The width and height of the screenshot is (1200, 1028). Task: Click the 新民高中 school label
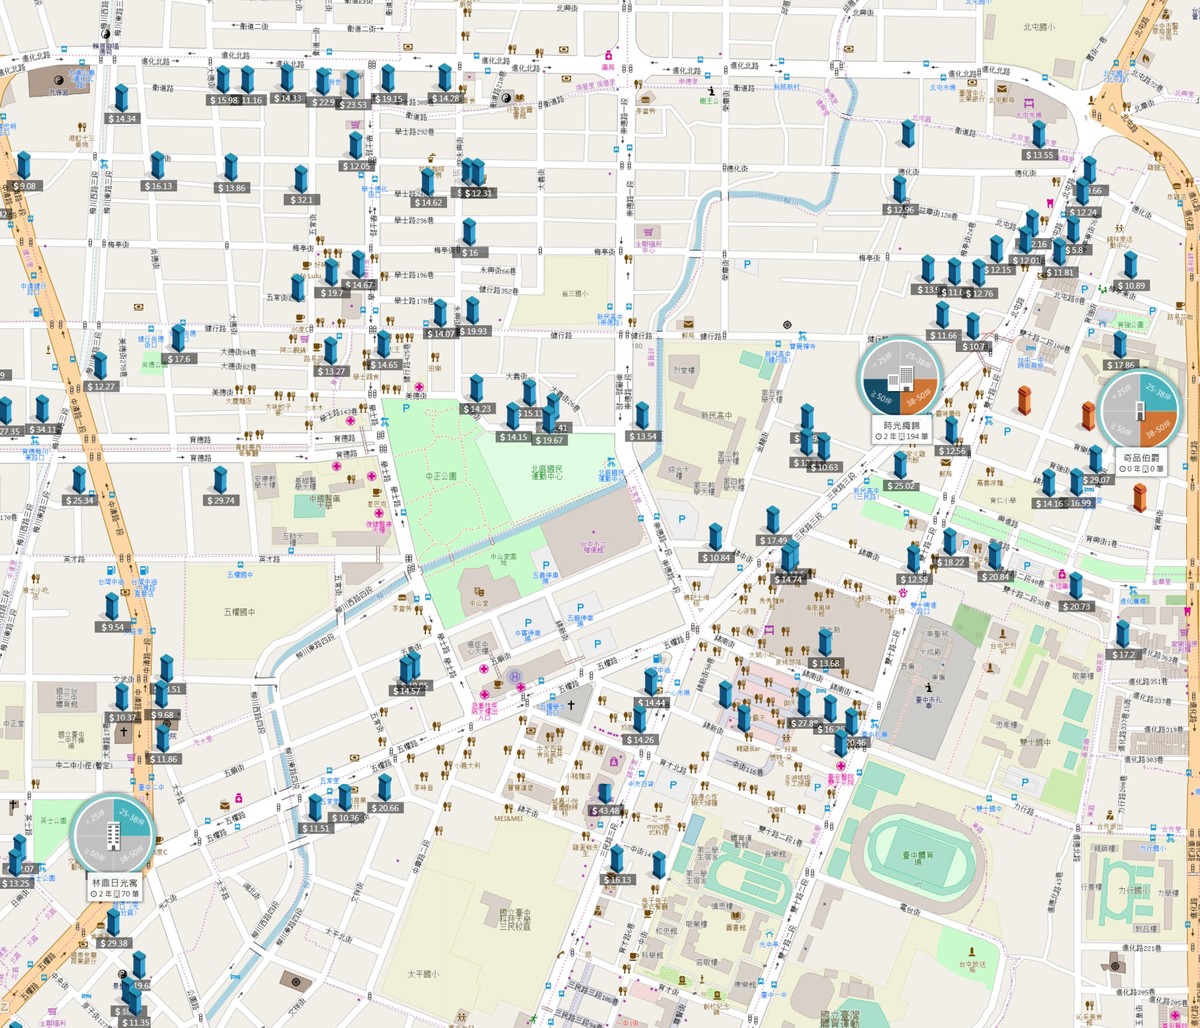coord(715,416)
